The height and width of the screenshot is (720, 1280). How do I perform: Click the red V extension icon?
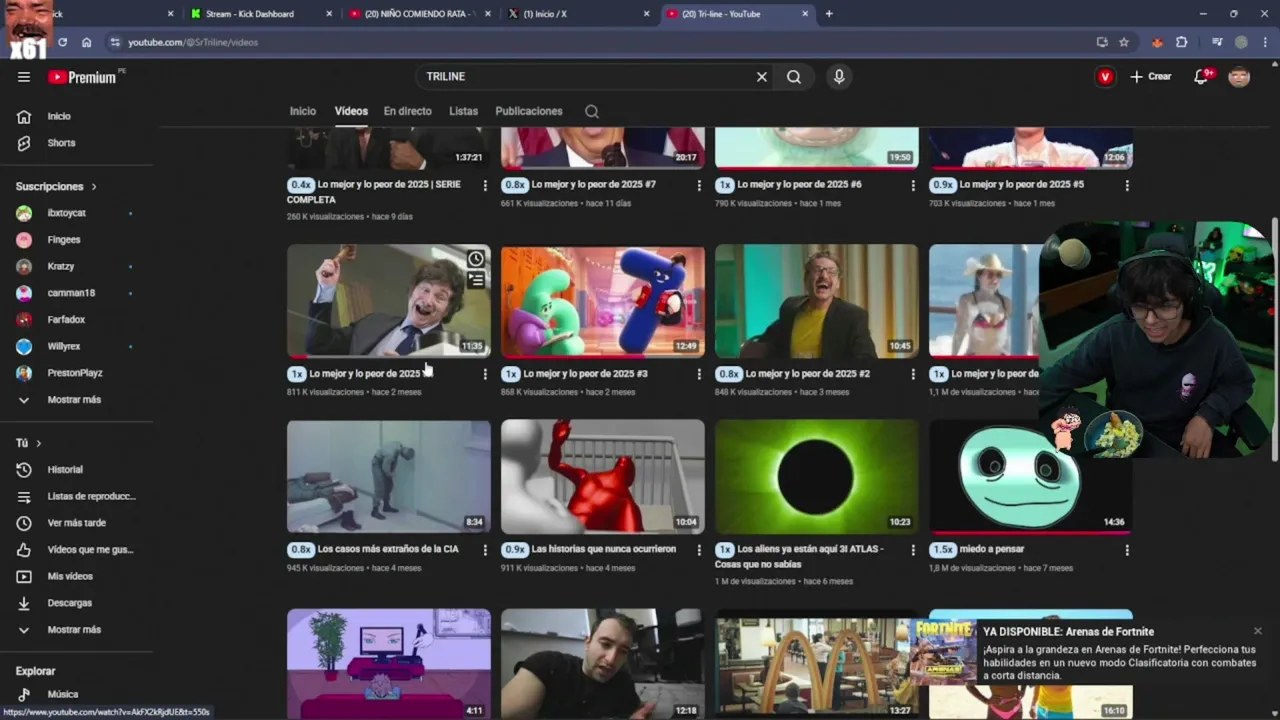(x=1105, y=77)
